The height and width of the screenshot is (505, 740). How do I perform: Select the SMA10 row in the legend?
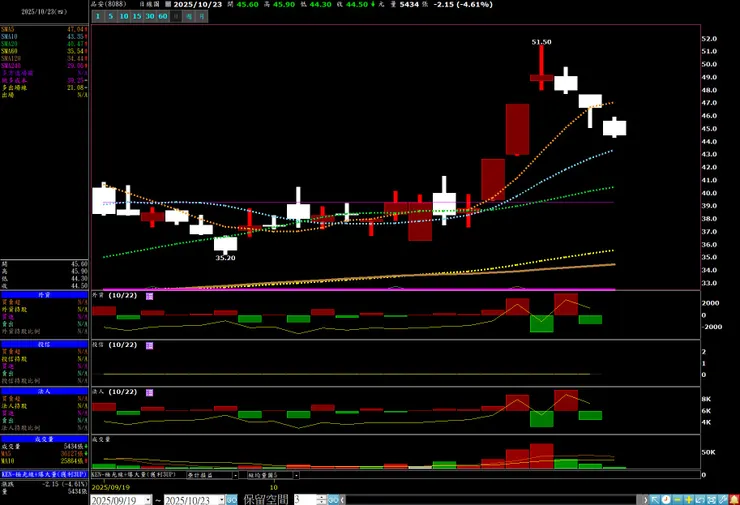44,36
